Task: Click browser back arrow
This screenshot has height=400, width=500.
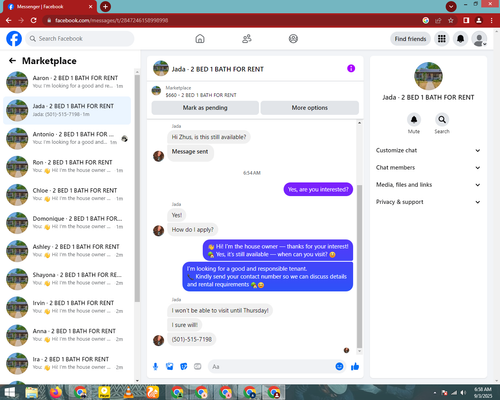Action: 8,21
